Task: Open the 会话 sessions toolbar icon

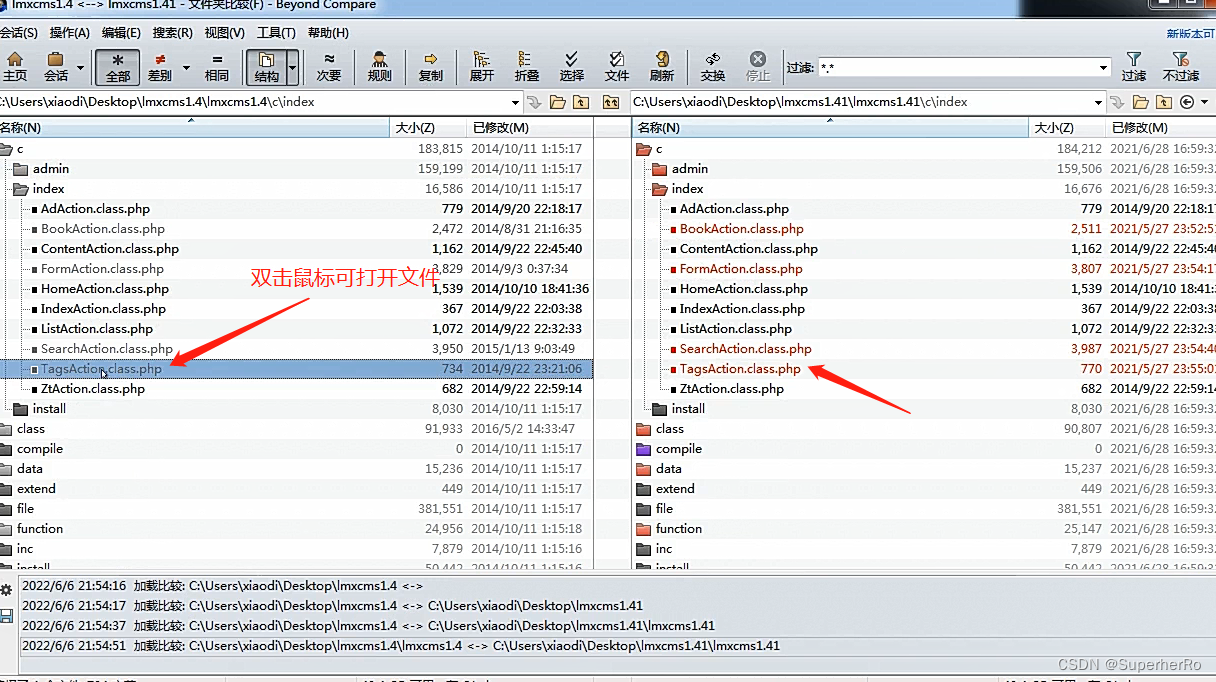Action: pyautogui.click(x=56, y=66)
